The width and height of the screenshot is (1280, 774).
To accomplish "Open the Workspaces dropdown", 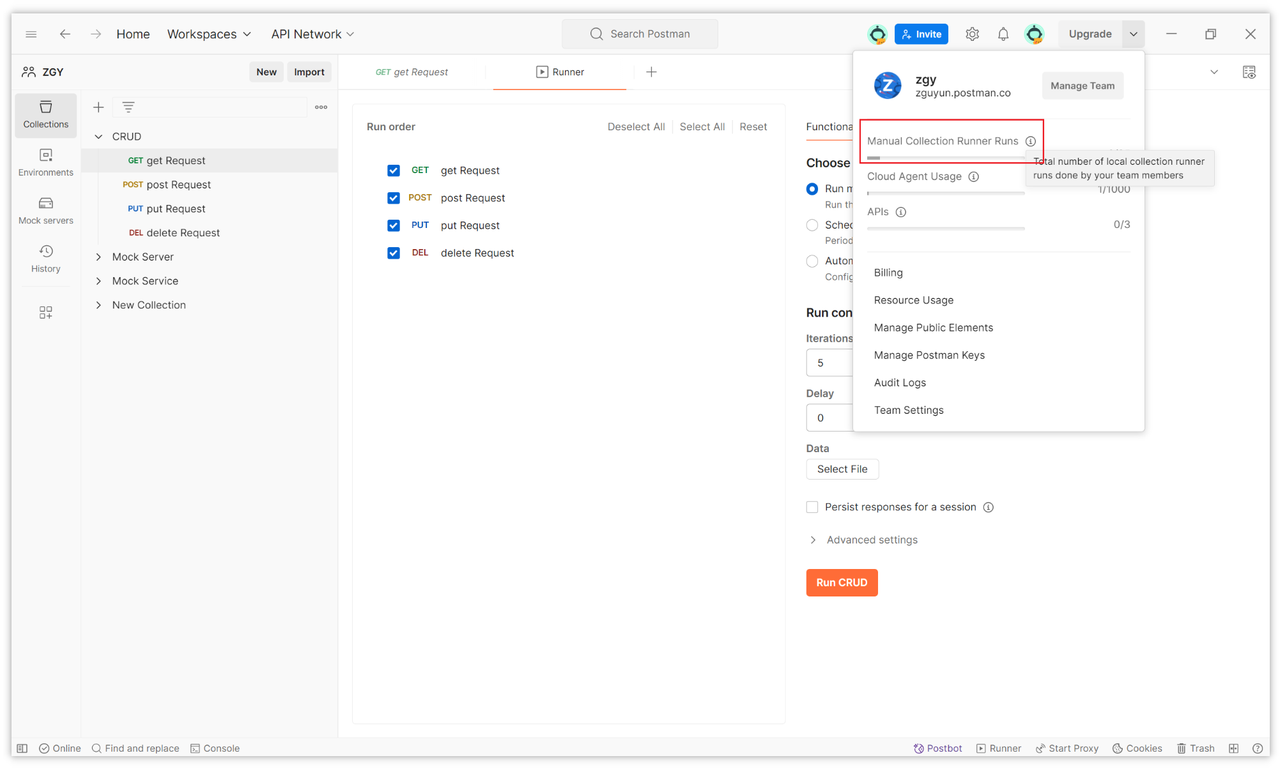I will click(209, 34).
